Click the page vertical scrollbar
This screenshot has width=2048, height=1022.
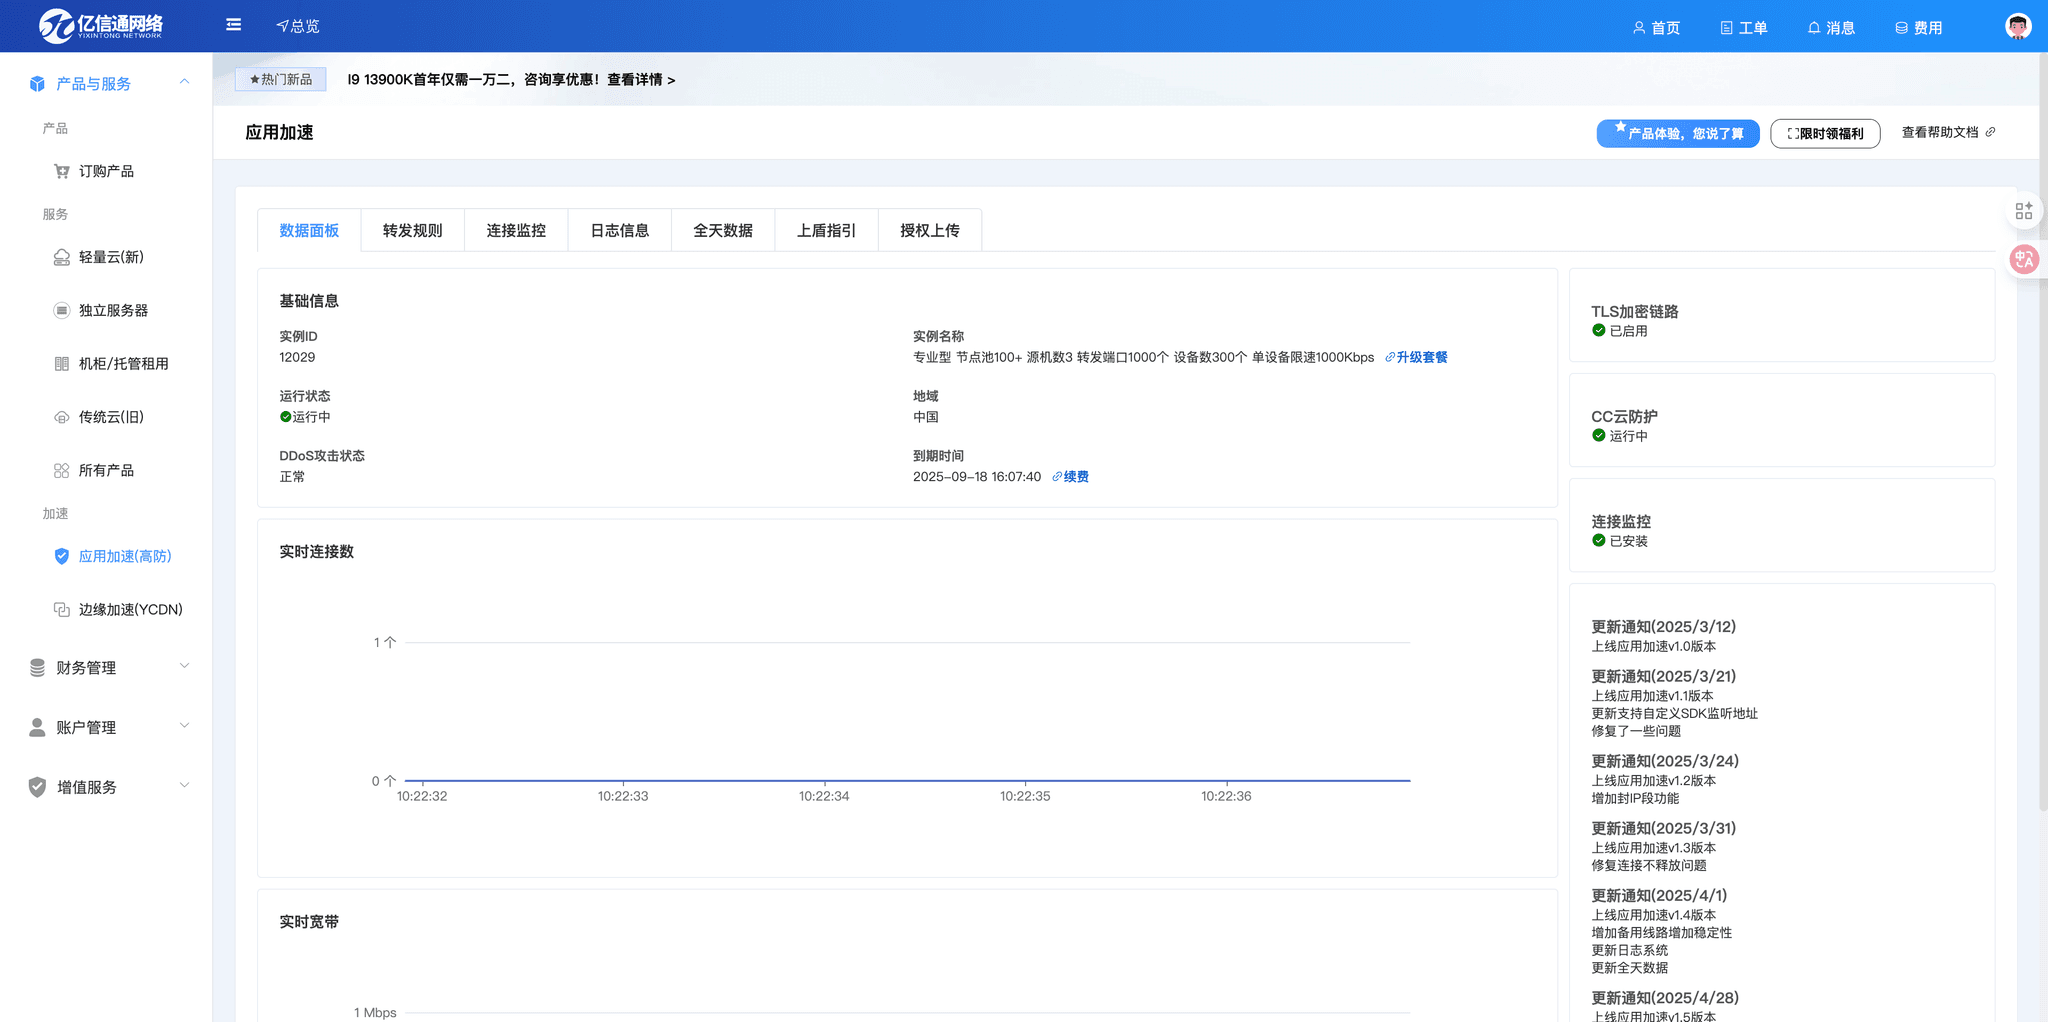pos(2042,430)
